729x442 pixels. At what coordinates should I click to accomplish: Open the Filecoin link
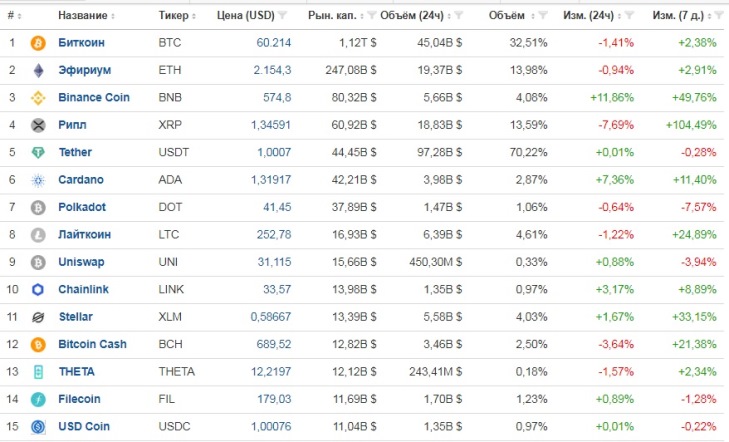(x=80, y=399)
